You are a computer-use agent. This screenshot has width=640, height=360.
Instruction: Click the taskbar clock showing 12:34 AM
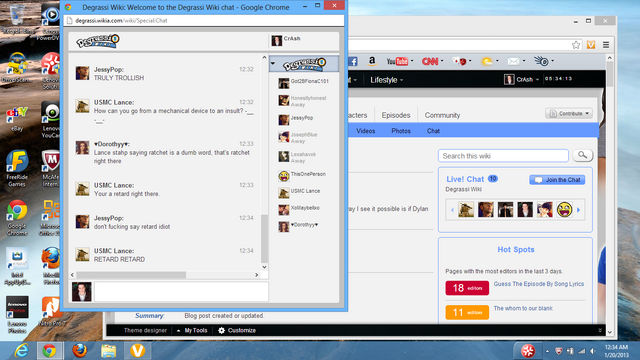pos(616,351)
